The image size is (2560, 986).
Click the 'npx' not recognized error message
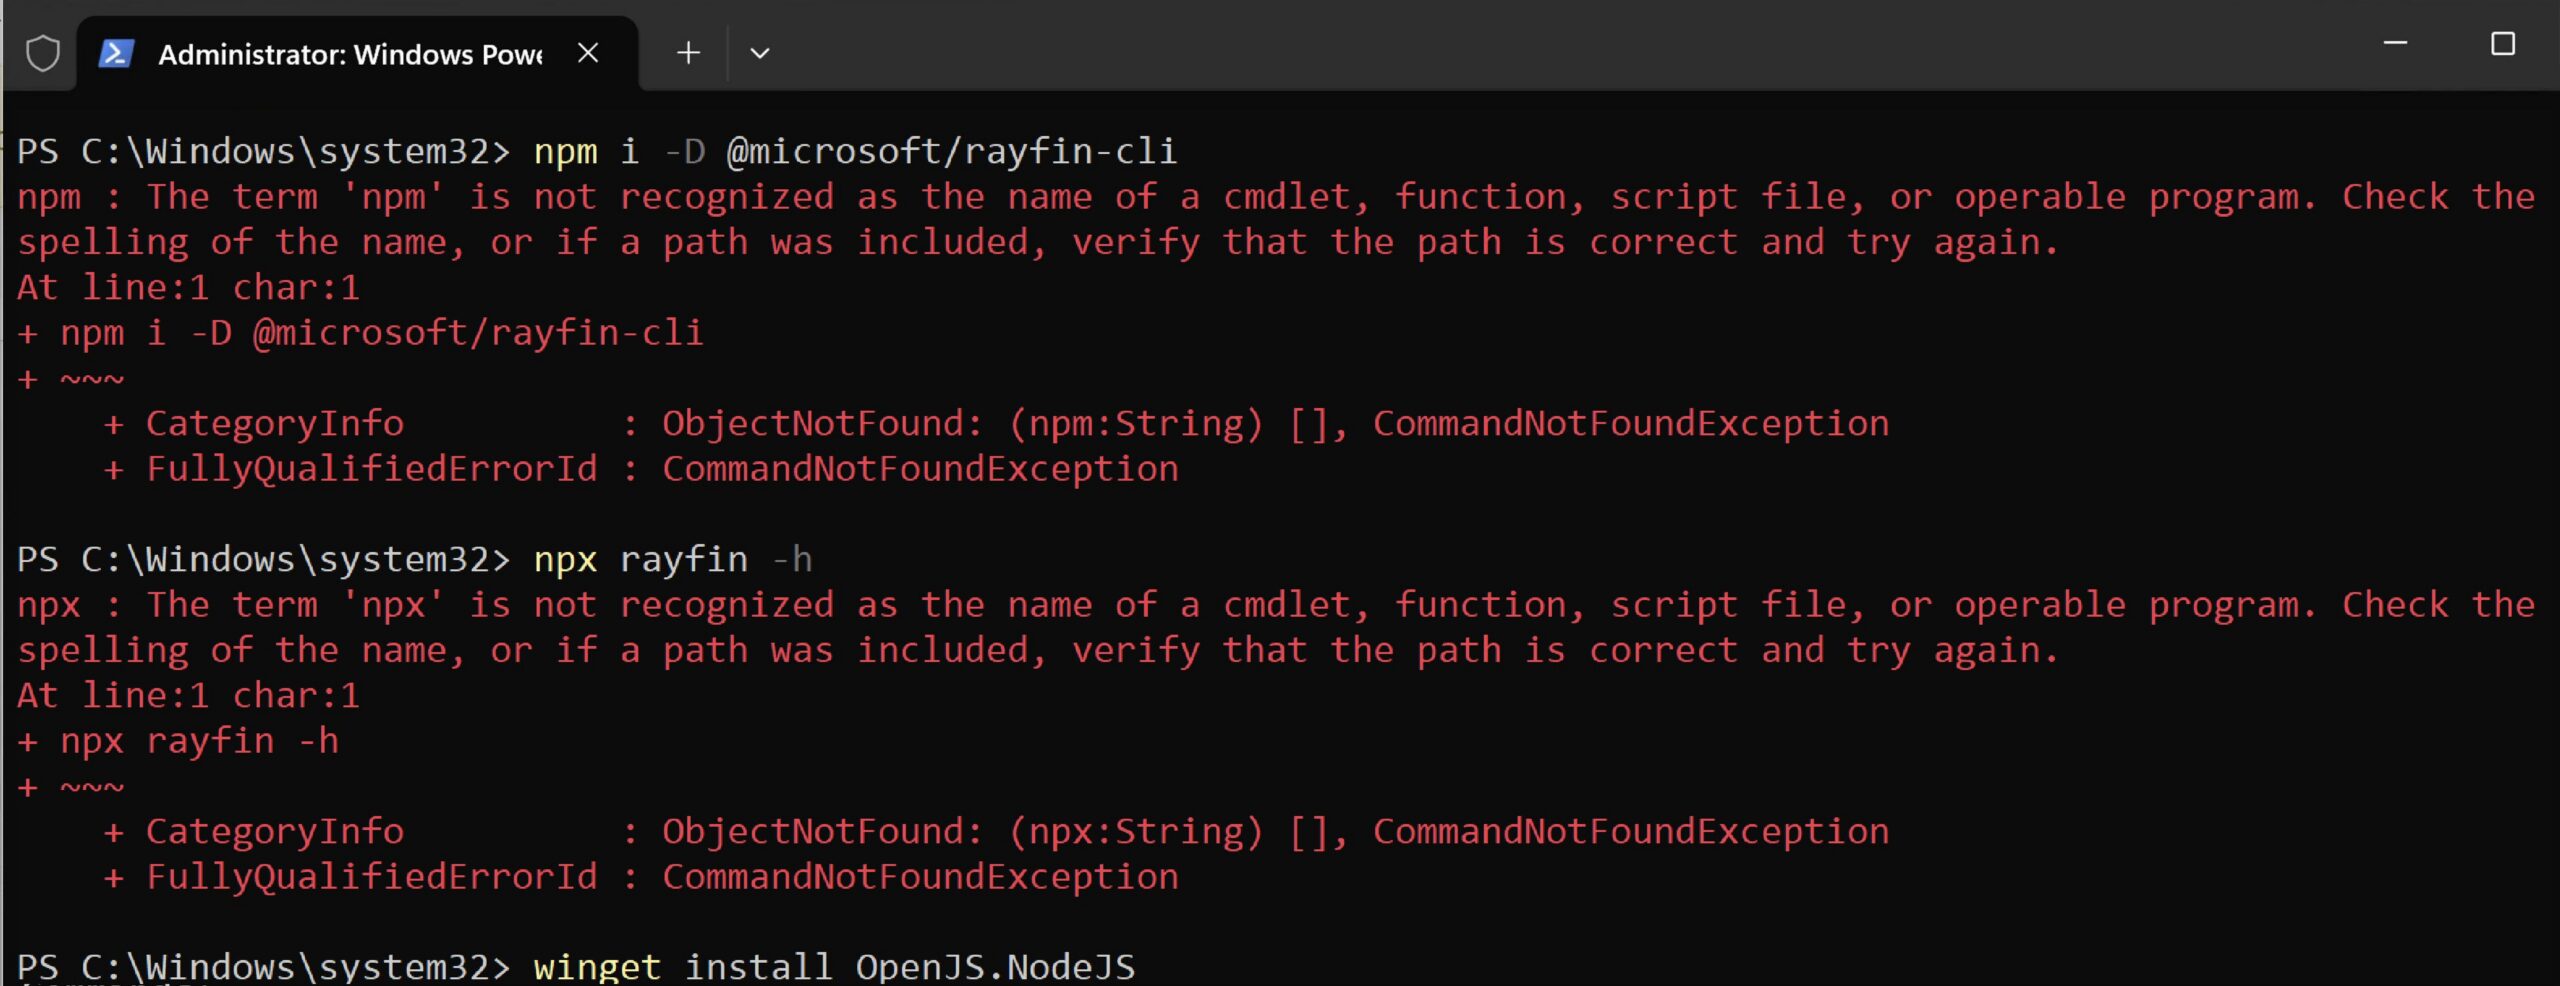[x=1276, y=627]
